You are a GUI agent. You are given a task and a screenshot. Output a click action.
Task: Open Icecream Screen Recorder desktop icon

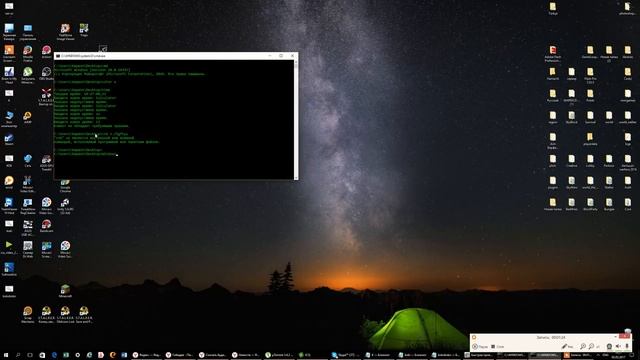tap(9, 53)
